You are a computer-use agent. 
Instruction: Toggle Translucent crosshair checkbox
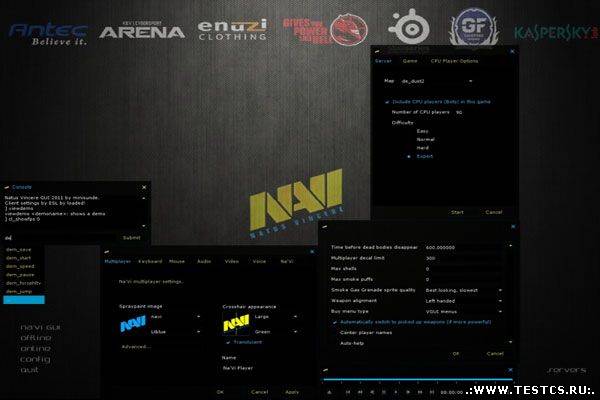[244, 342]
